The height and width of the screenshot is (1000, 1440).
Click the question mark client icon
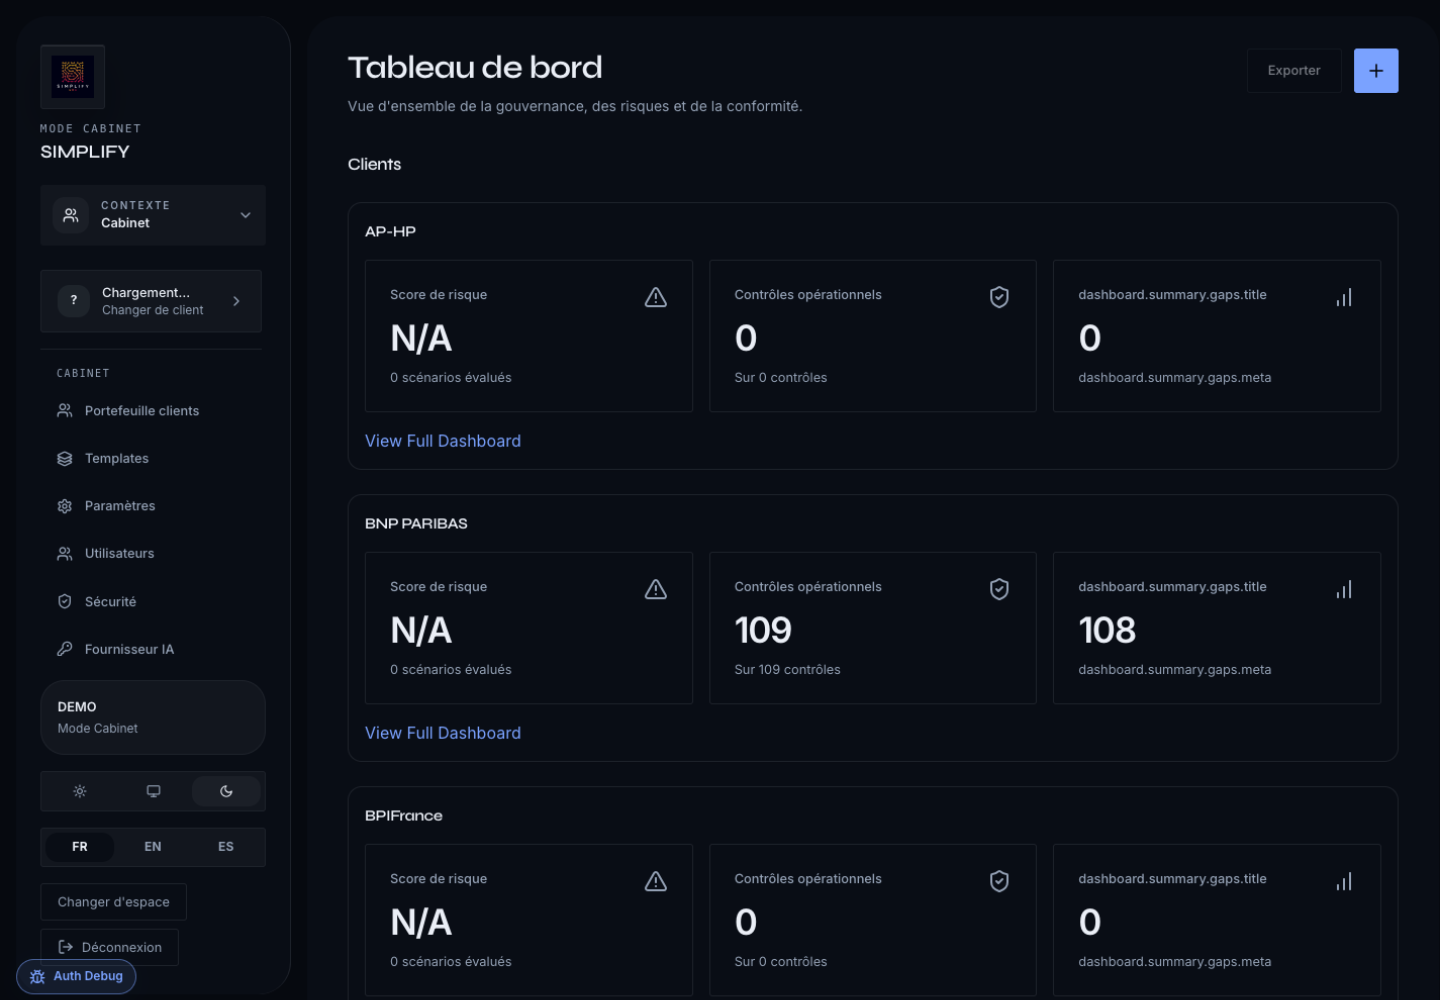[x=74, y=301]
